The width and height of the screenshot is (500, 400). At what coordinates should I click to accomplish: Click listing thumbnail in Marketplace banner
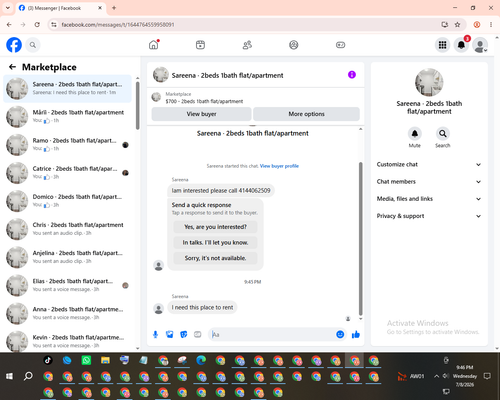pyautogui.click(x=156, y=97)
